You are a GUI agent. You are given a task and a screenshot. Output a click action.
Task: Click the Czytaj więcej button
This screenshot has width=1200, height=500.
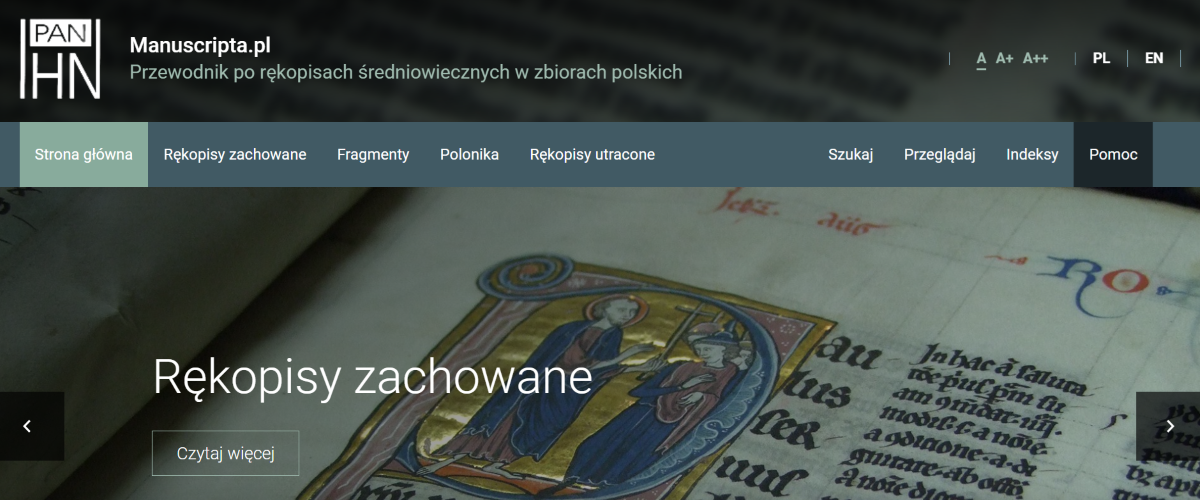point(225,453)
